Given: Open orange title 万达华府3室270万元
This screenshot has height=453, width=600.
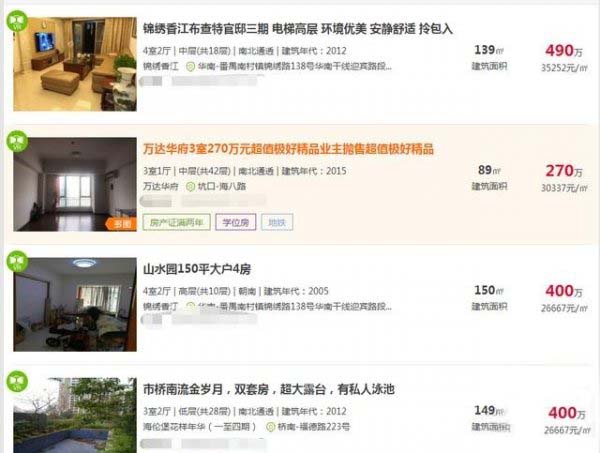Looking at the screenshot, I should pos(288,149).
